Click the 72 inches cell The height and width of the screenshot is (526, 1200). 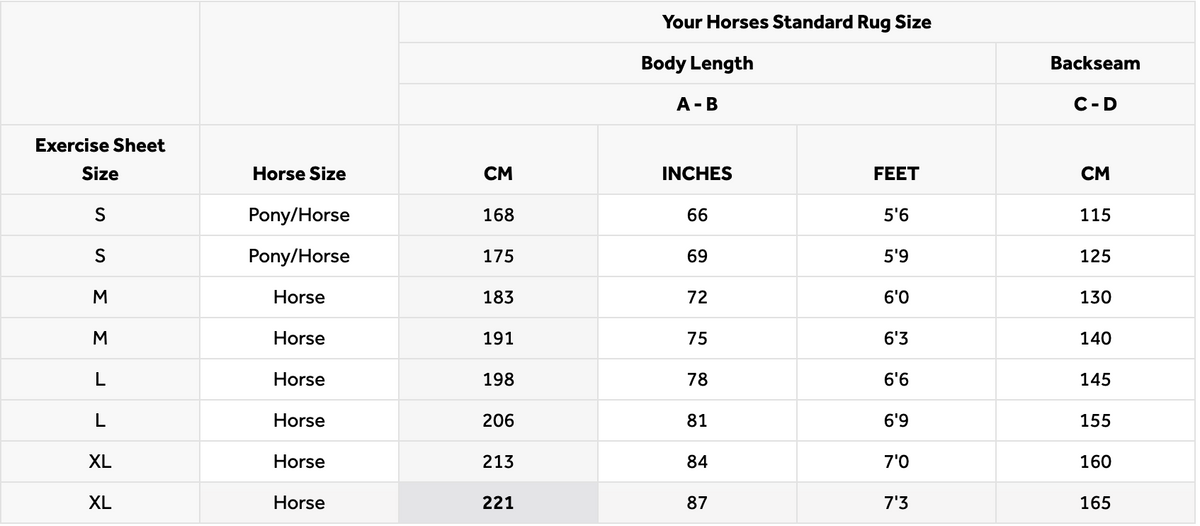[697, 297]
